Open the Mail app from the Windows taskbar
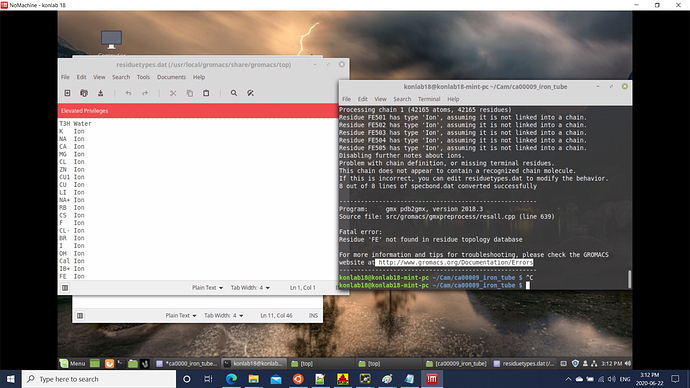The height and width of the screenshot is (388, 690). [x=276, y=379]
